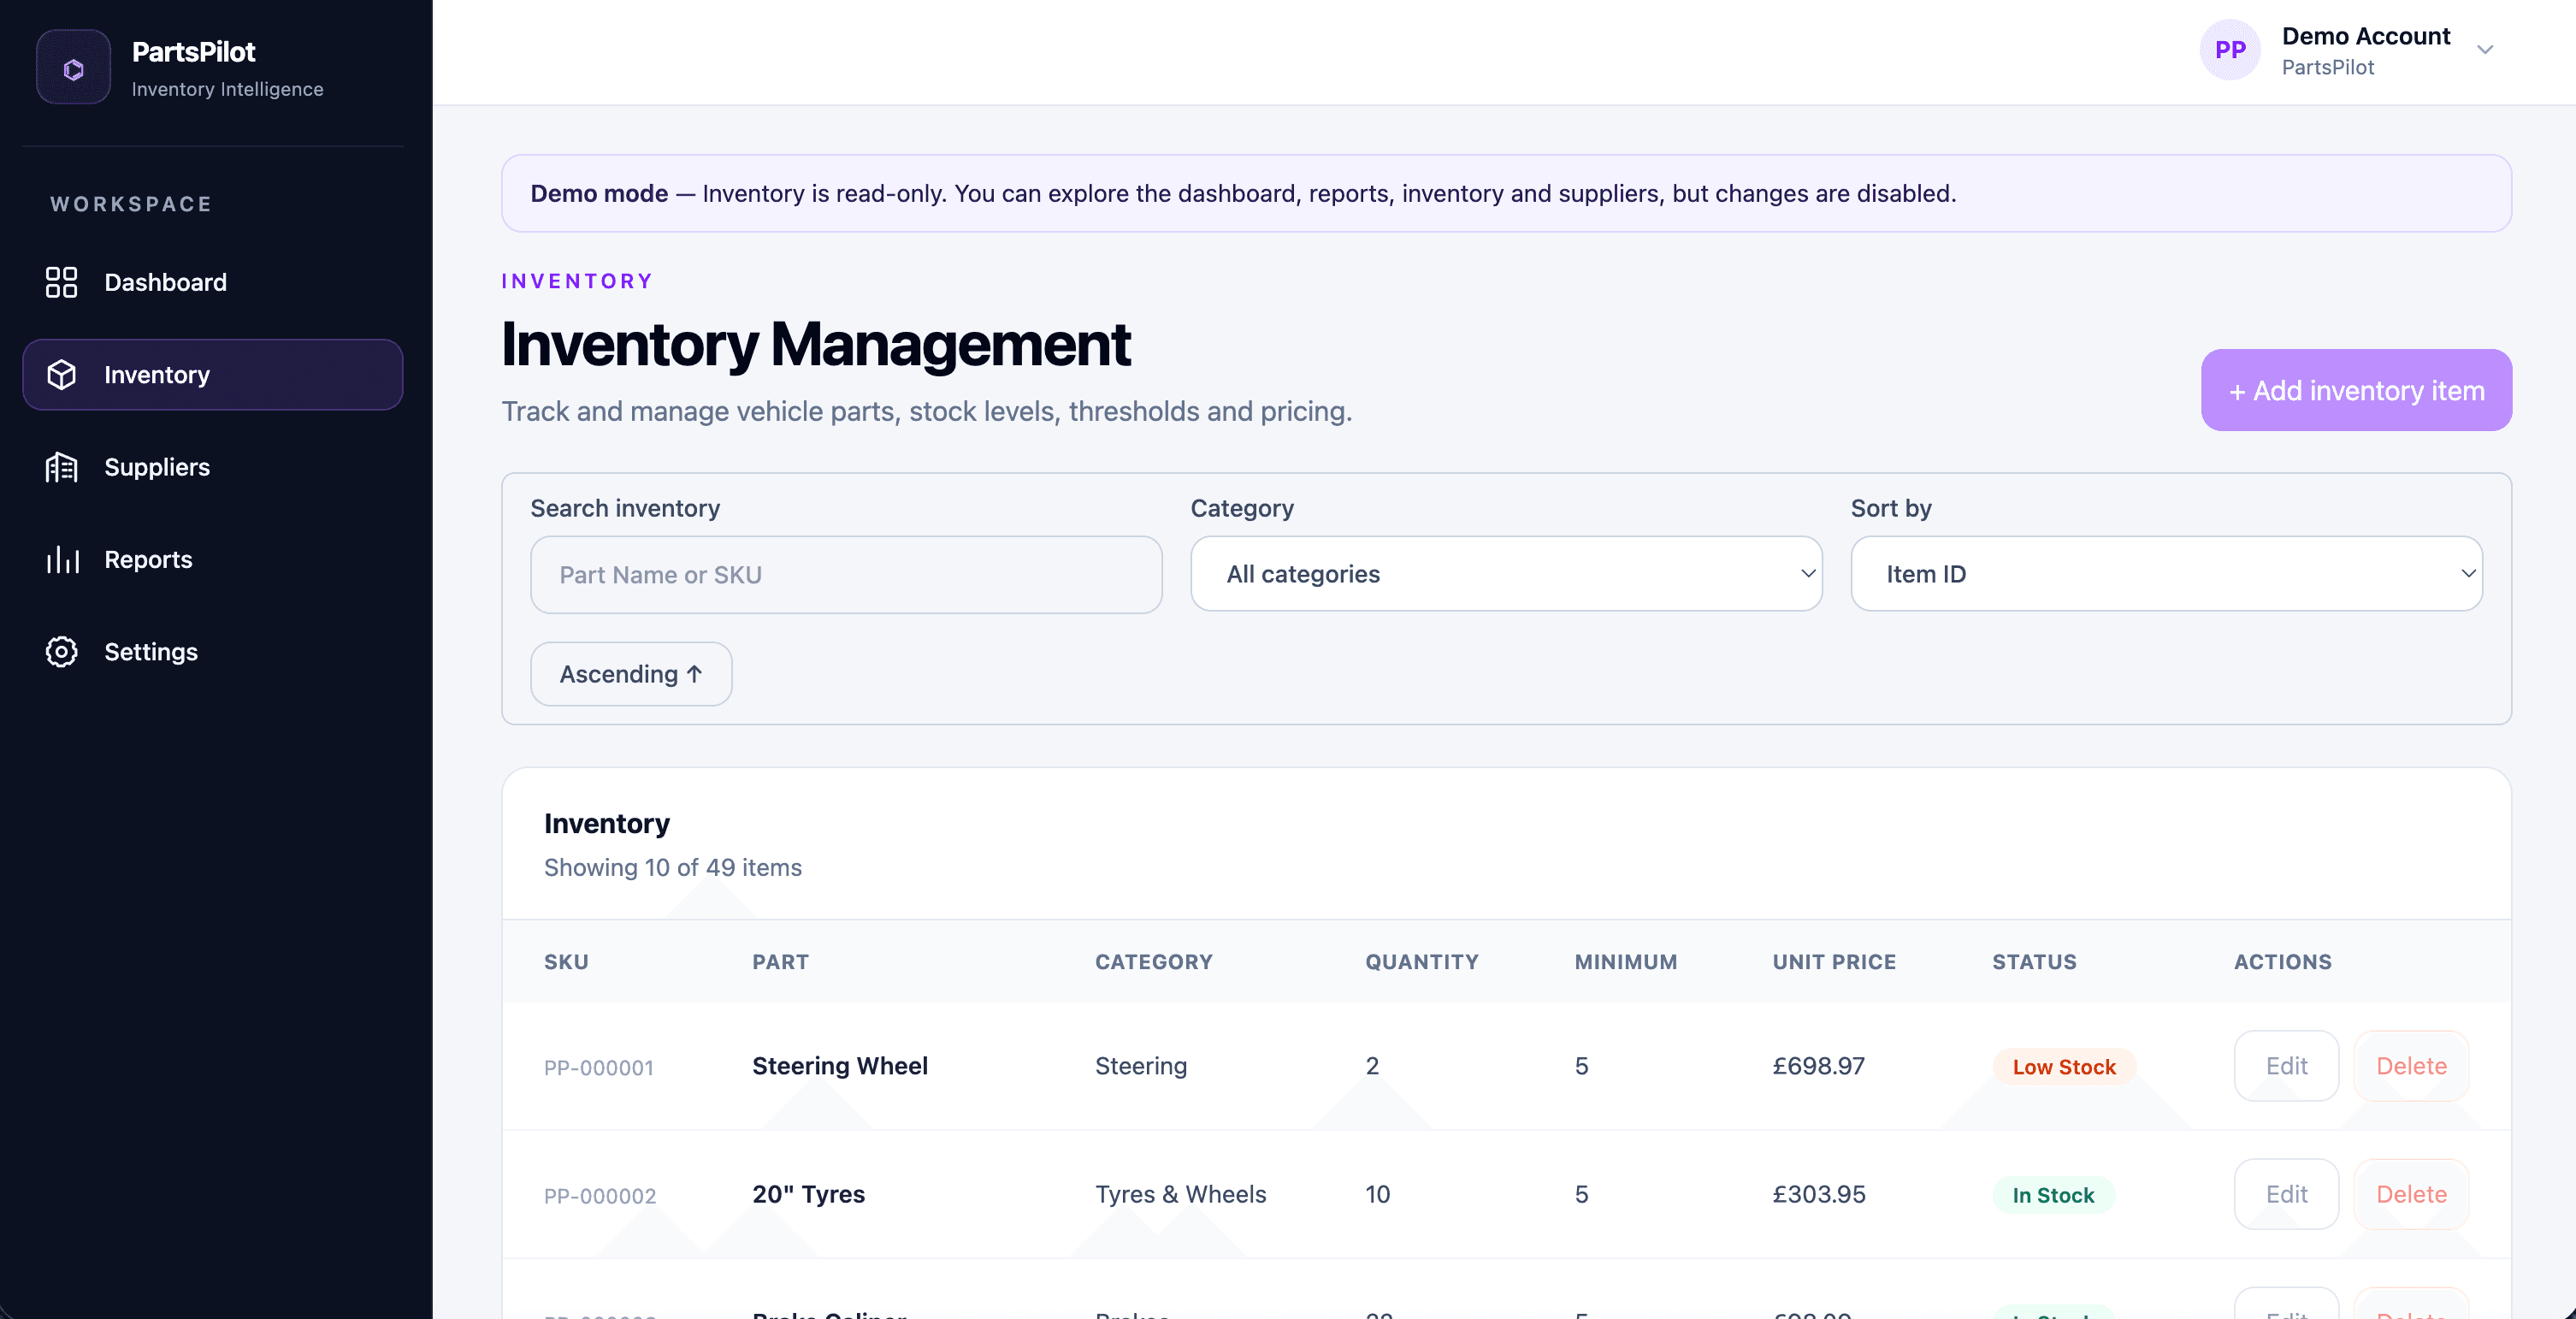Viewport: 2576px width, 1319px height.
Task: Click Add inventory item button
Action: [x=2356, y=390]
